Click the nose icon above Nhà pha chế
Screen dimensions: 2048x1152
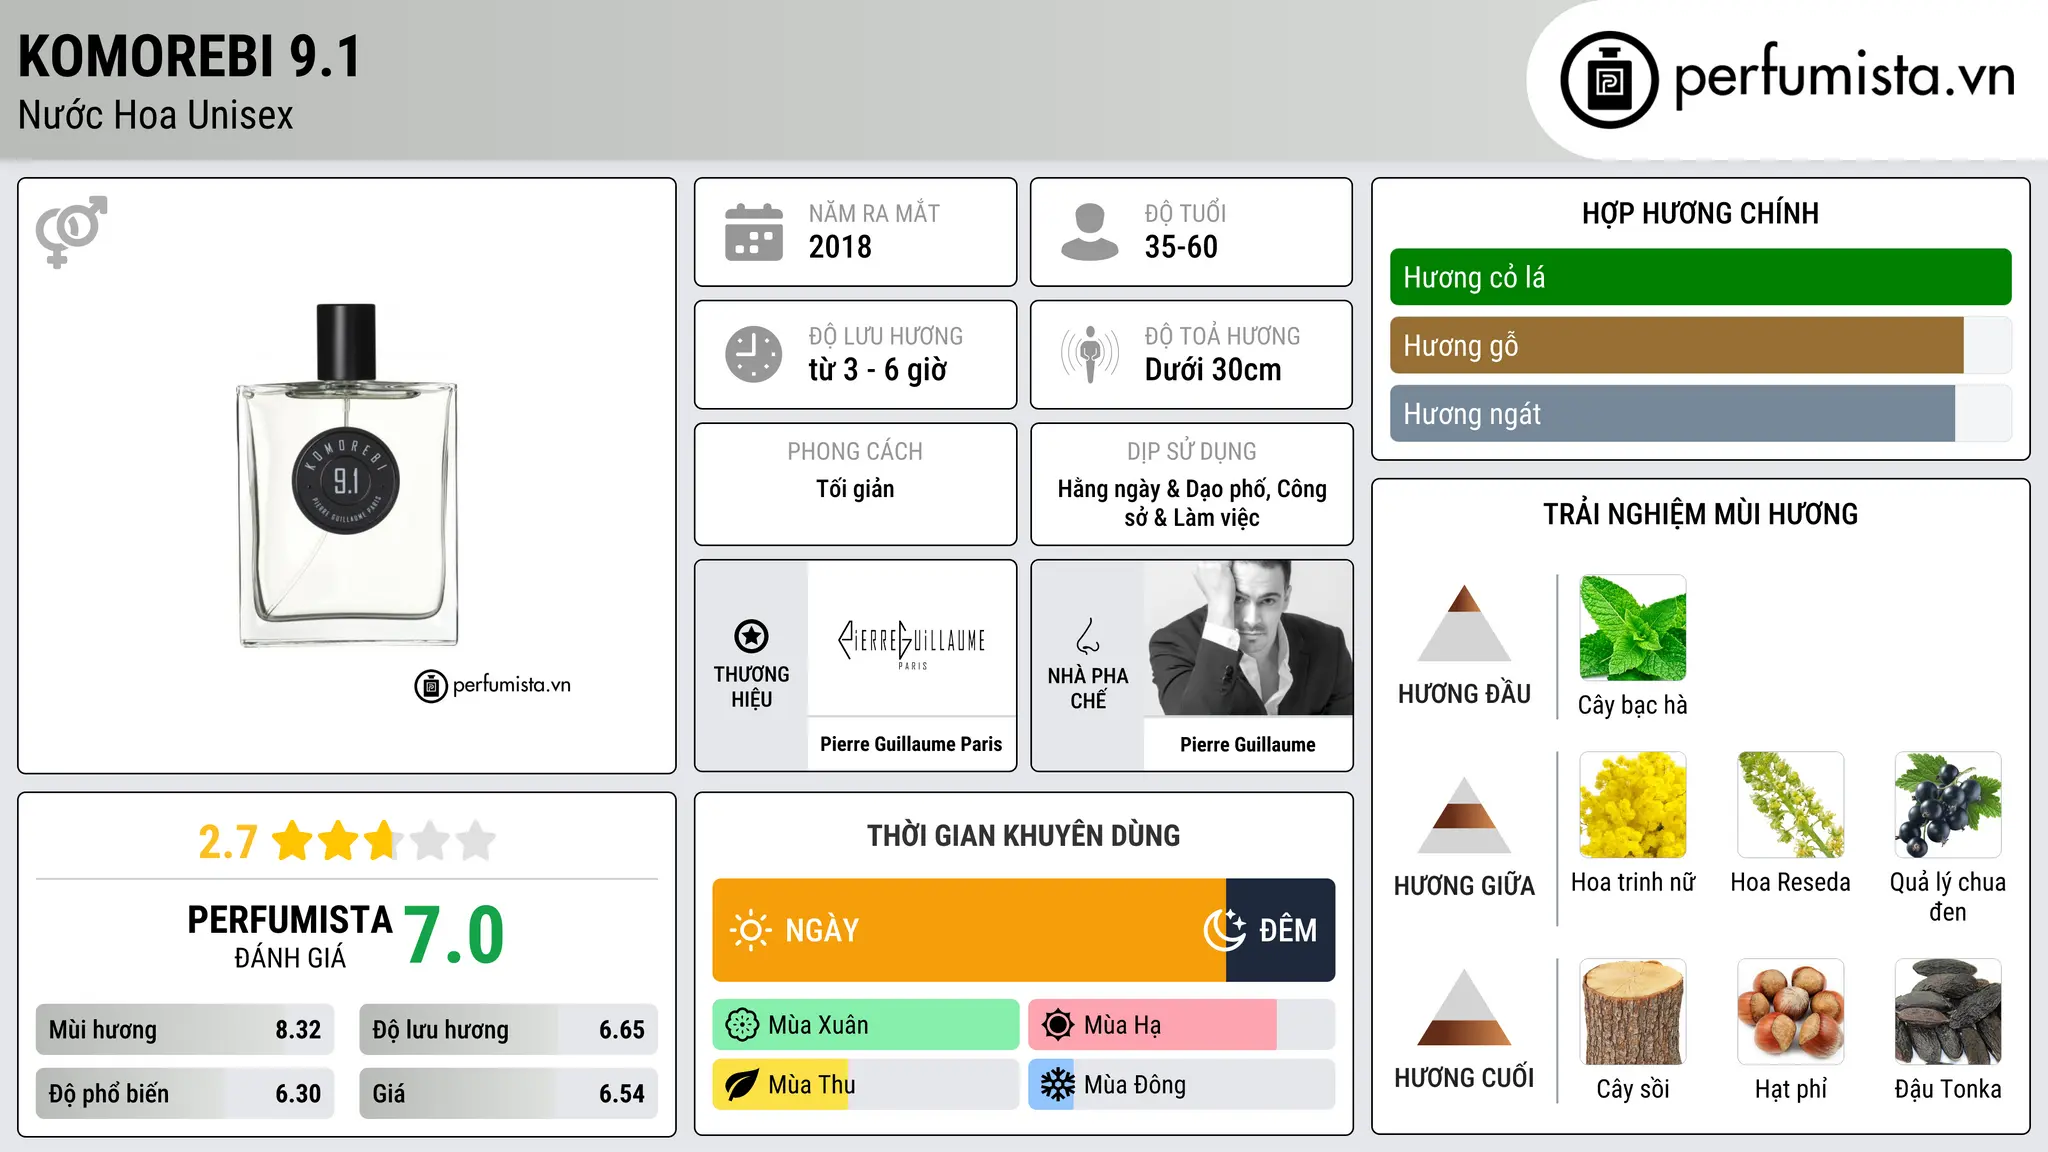pyautogui.click(x=1088, y=636)
